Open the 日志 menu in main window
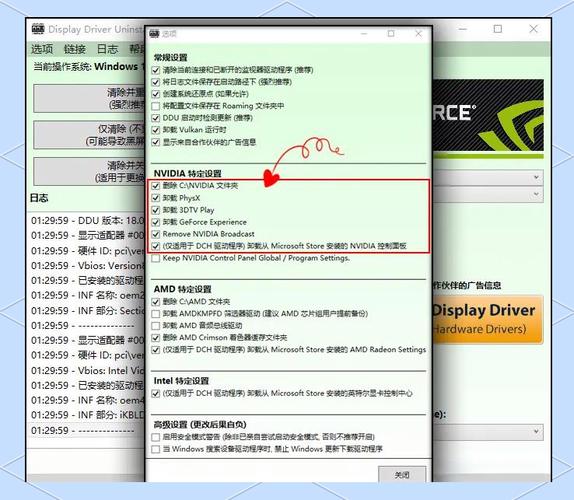This screenshot has height=500, width=574. (x=107, y=49)
